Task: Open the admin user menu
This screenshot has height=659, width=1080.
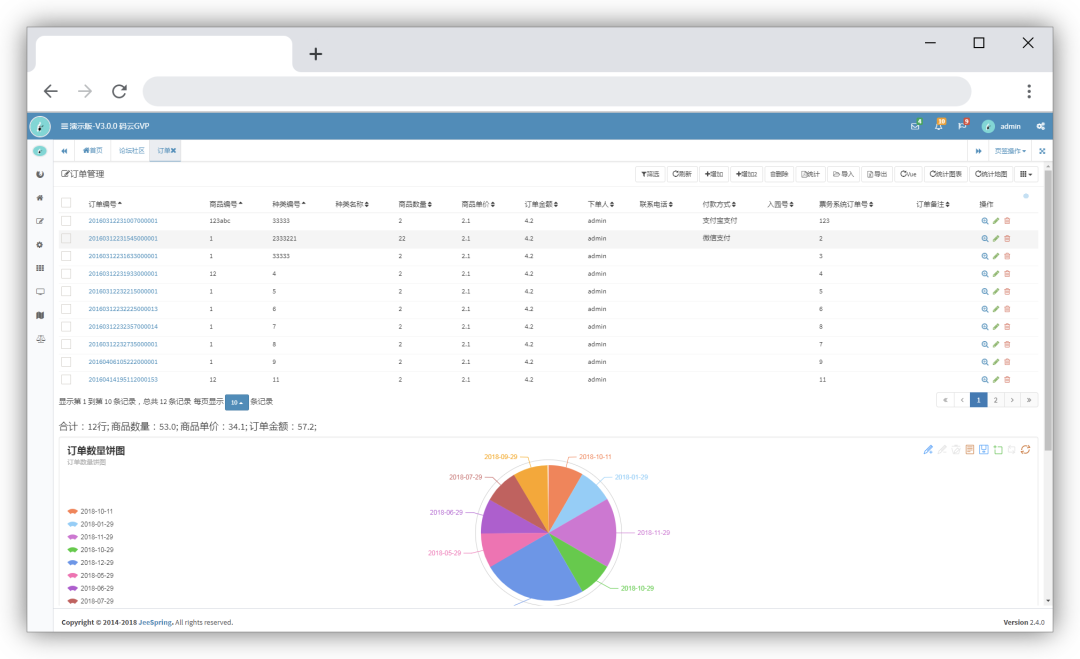Action: pyautogui.click(x=1001, y=126)
